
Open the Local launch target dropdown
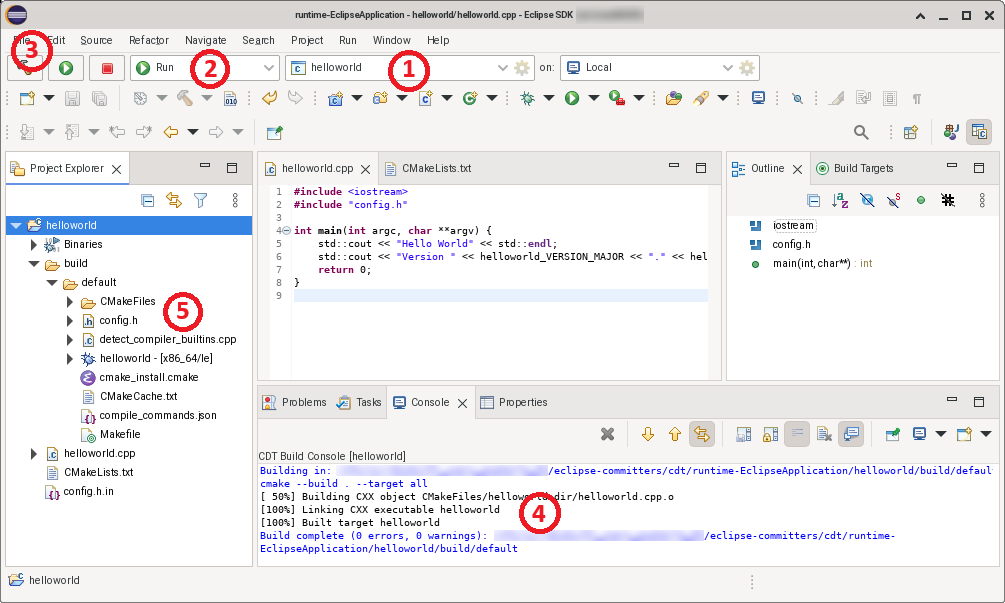pyautogui.click(x=727, y=67)
